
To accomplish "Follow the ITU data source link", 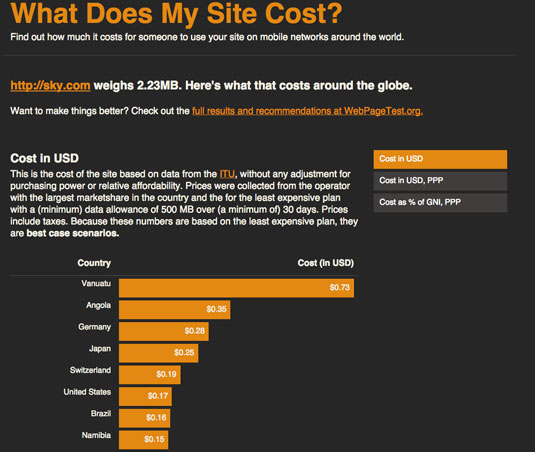I will tap(227, 174).
